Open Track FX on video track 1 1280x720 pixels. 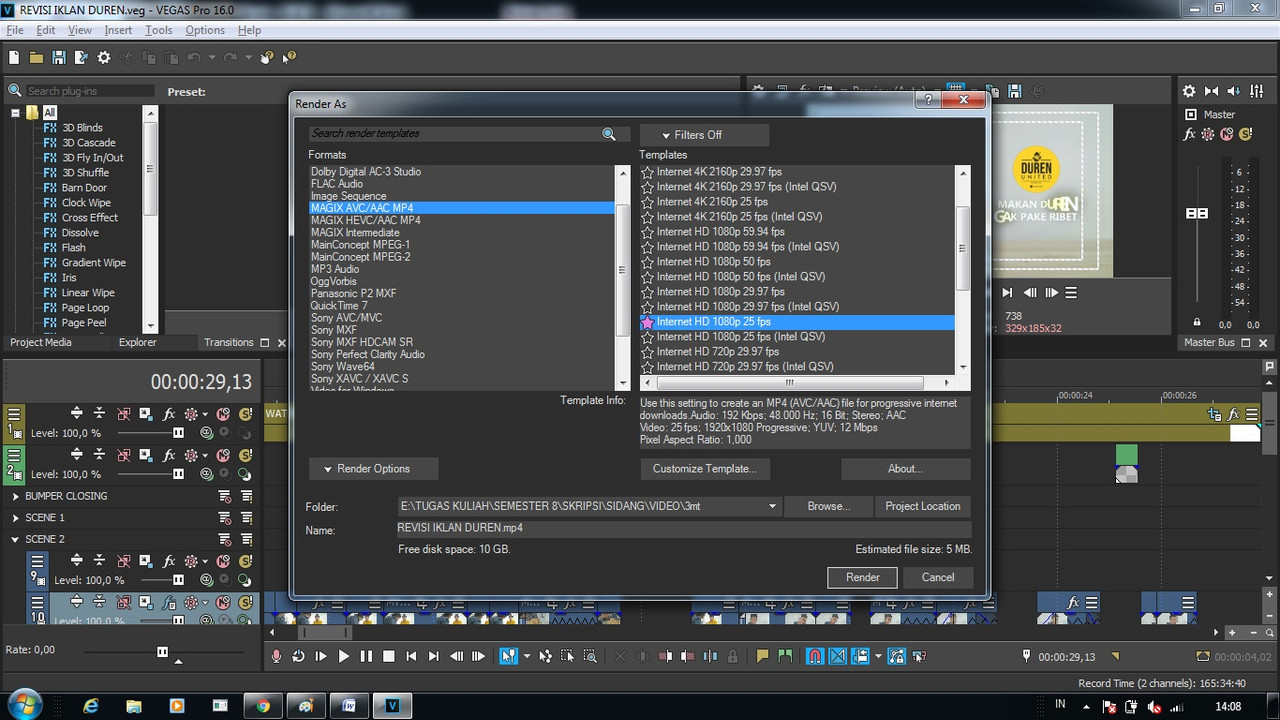[x=169, y=414]
